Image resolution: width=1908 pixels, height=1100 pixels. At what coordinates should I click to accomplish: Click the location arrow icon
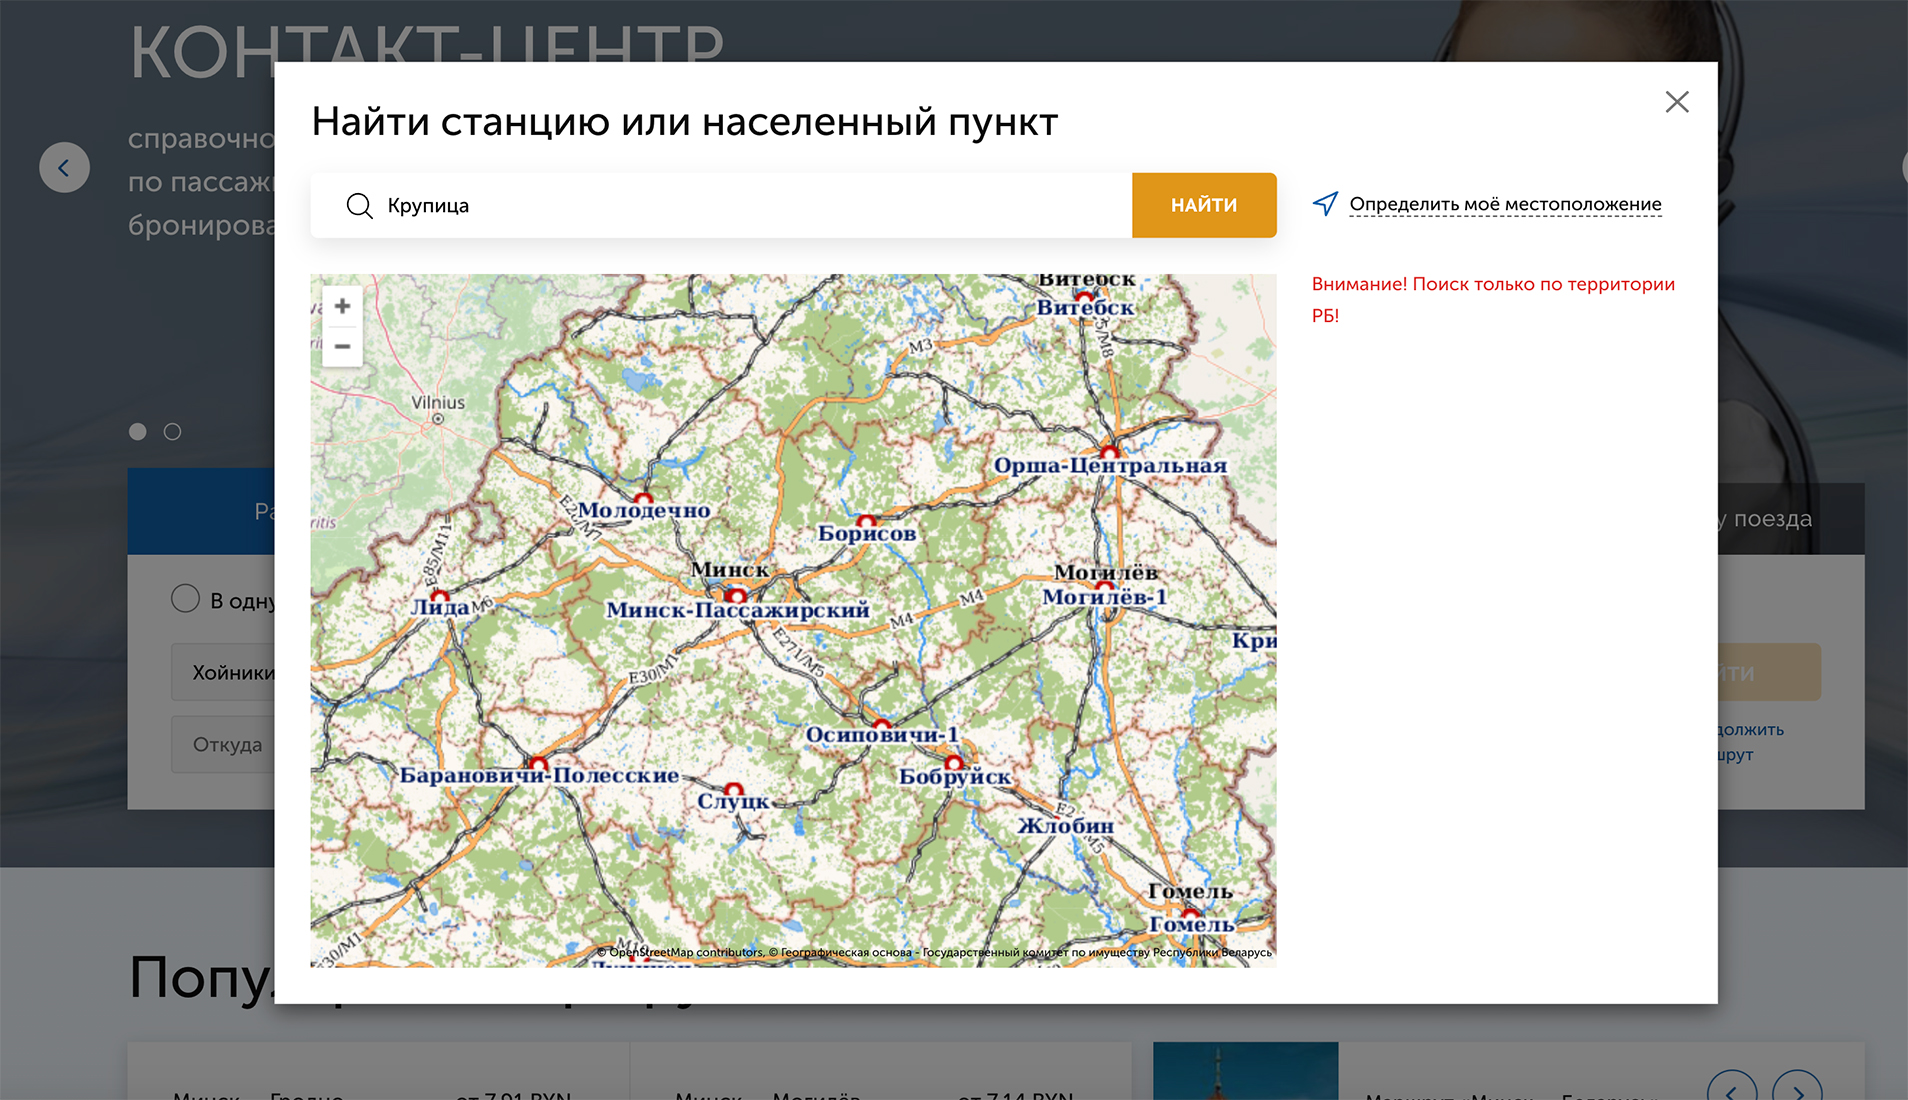click(1325, 204)
